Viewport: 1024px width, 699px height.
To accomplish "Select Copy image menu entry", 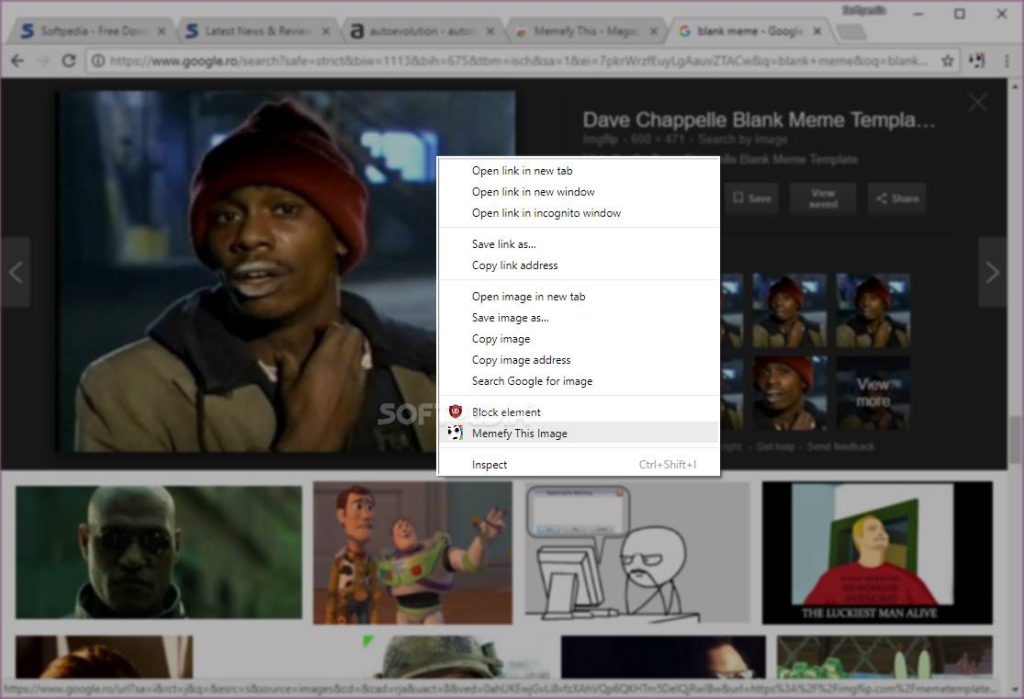I will click(x=579, y=338).
